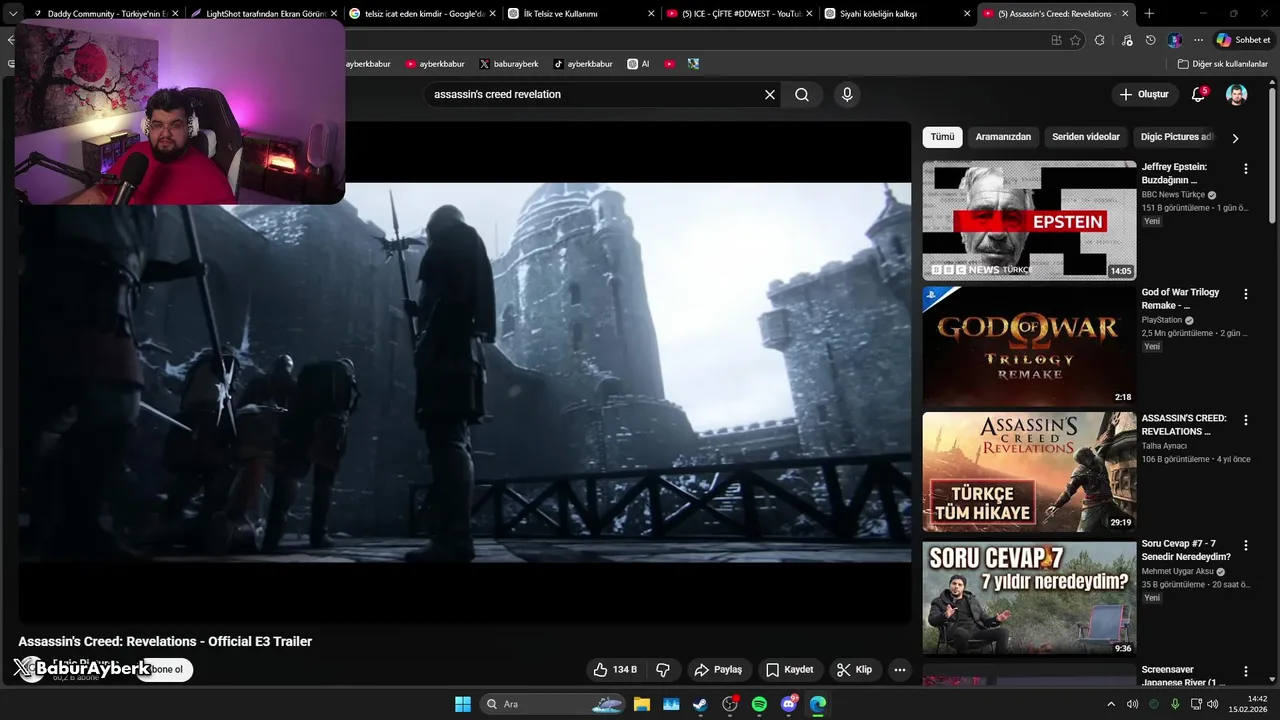The image size is (1280, 720).
Task: Open the Türkçe Tüm Hikaye Revelations thumbnail
Action: coord(1029,472)
